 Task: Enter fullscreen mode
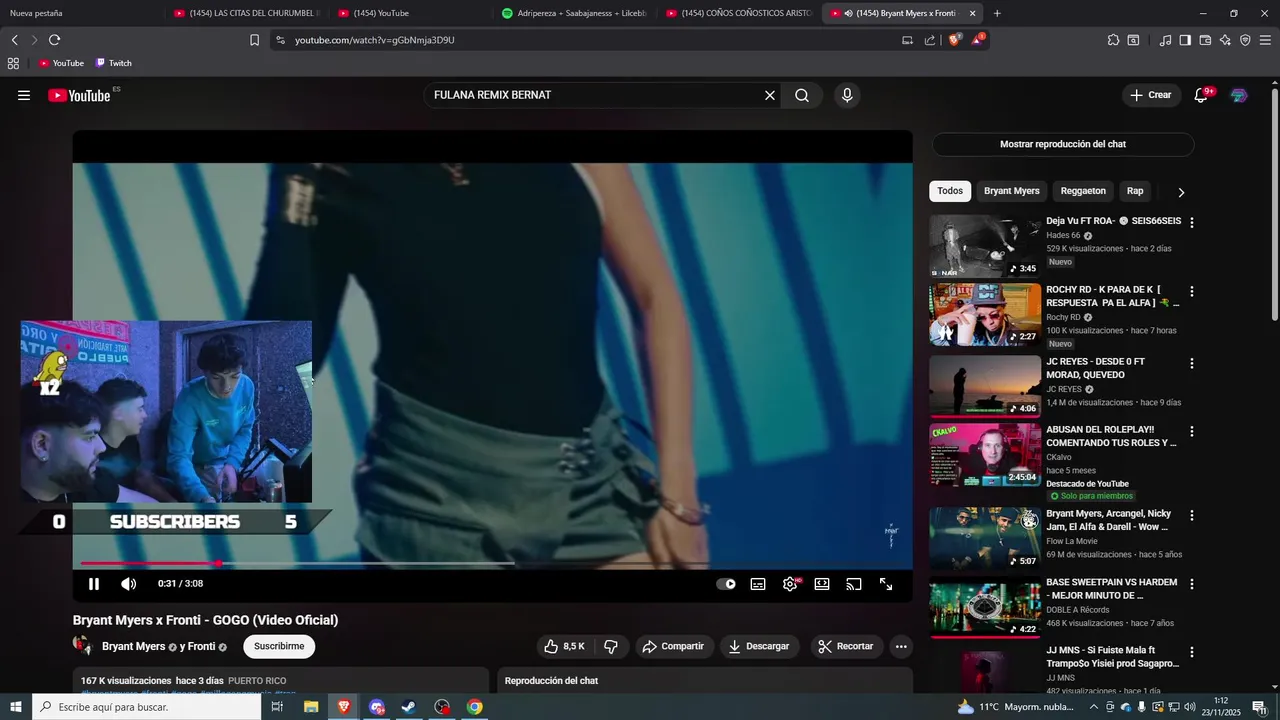886,584
